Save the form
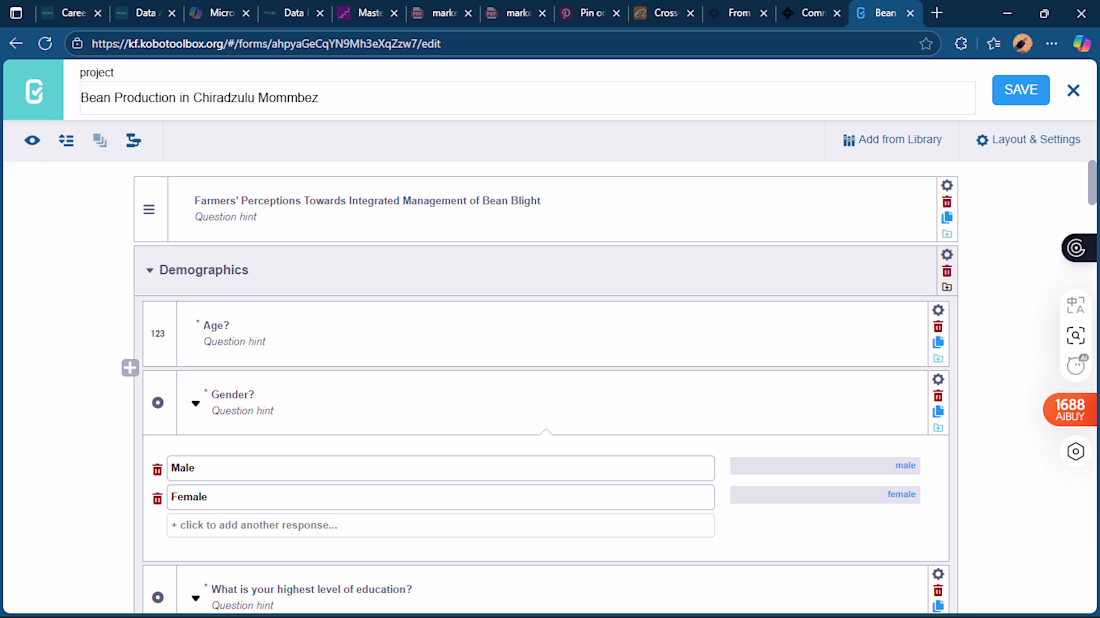 (x=1020, y=90)
